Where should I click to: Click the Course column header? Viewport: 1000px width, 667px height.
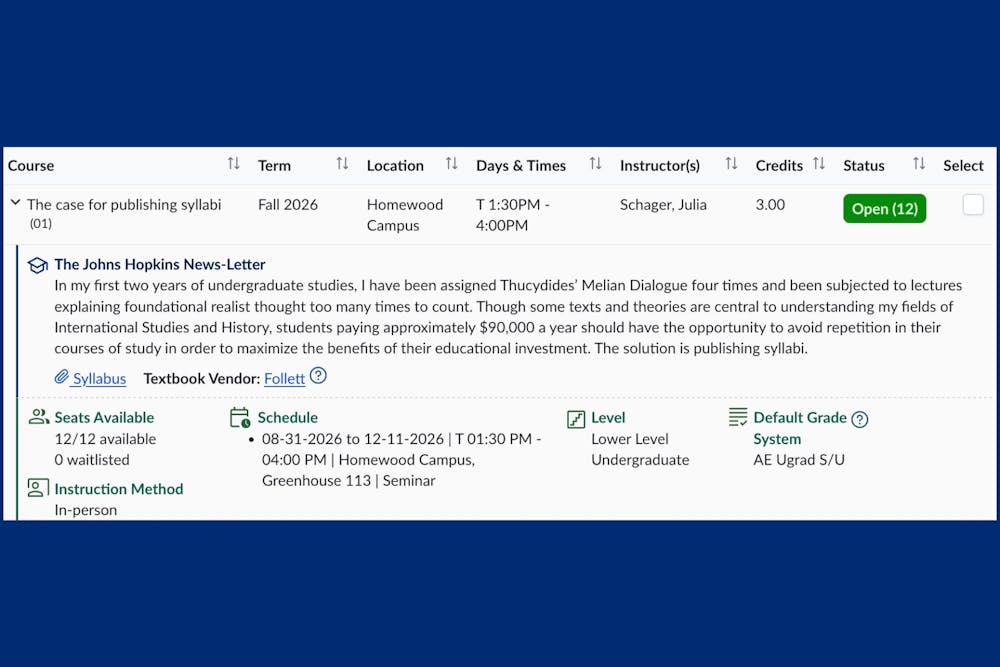31,165
